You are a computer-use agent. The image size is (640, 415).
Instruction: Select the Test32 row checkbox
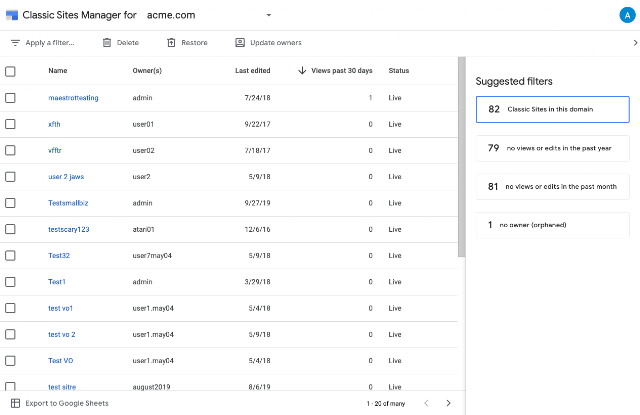pos(10,255)
